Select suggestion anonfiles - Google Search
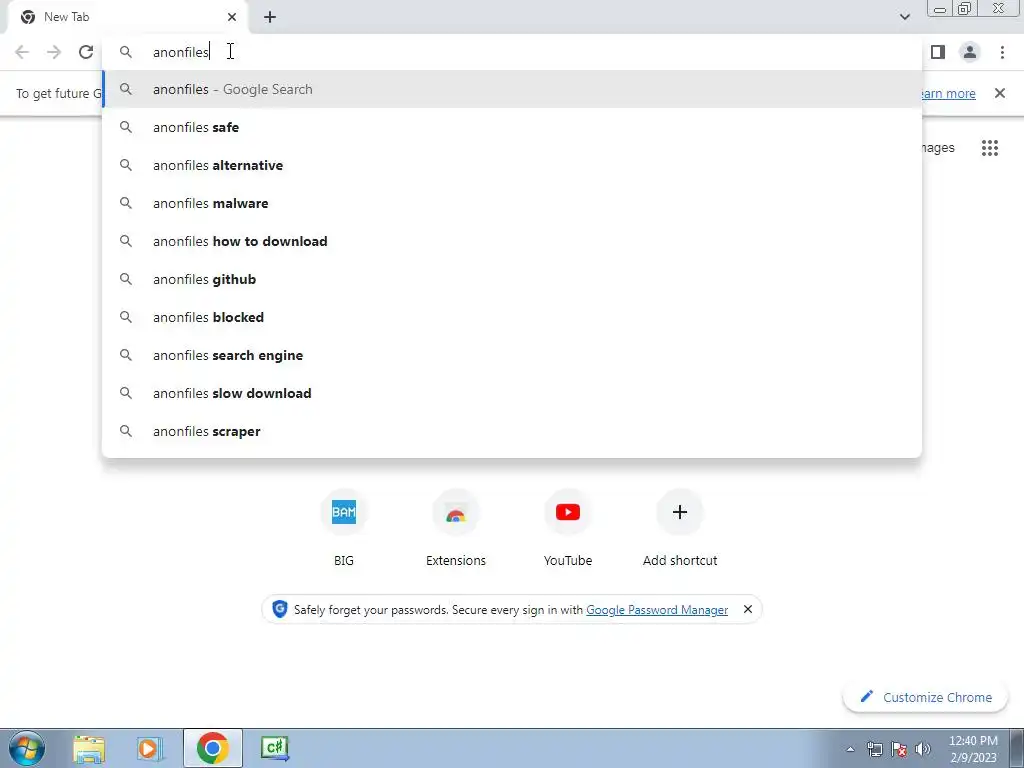Viewport: 1024px width, 768px height. click(x=512, y=89)
